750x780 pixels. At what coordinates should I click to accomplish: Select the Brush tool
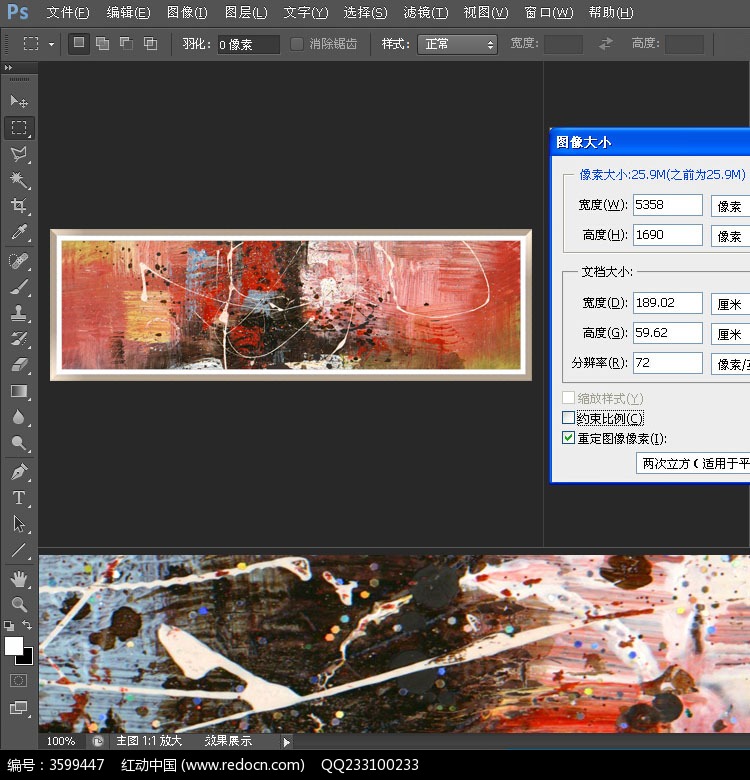coord(19,287)
